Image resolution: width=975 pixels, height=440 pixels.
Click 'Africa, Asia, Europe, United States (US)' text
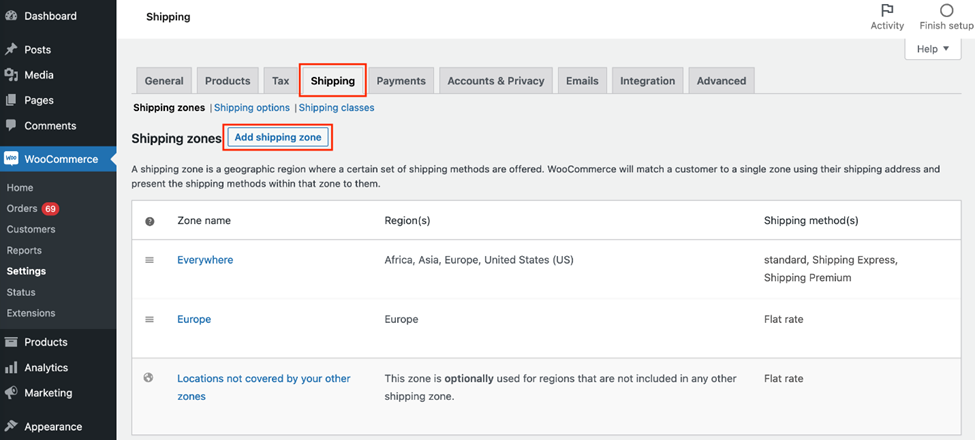[479, 260]
